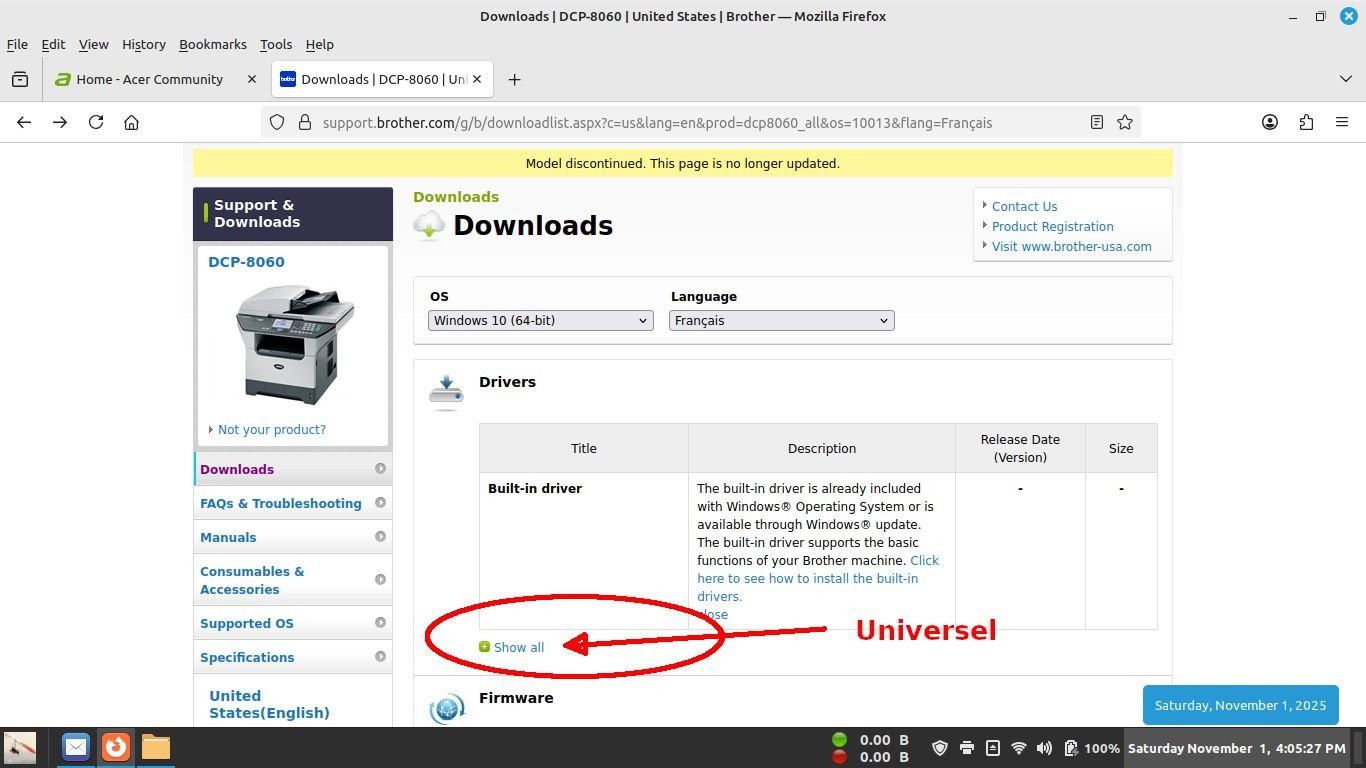The image size is (1366, 768).
Task: Open Wi-Fi network tray icon
Action: (1019, 748)
